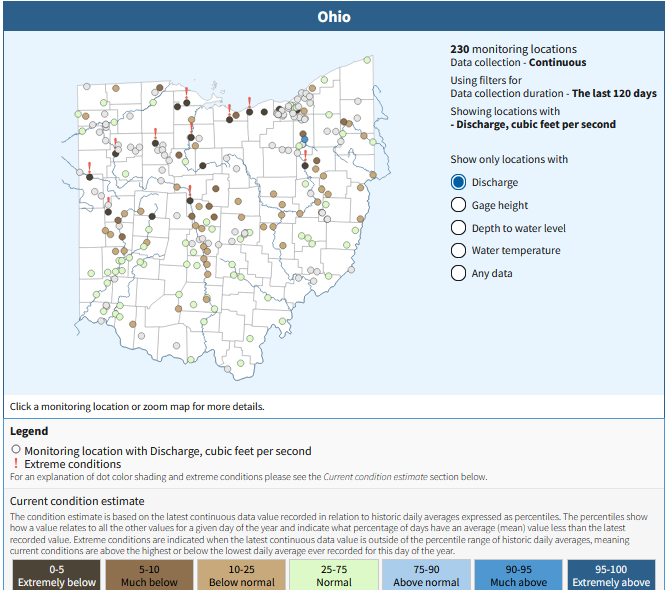Click 'Show only locations with' label
This screenshot has width=666, height=590.
tap(509, 159)
